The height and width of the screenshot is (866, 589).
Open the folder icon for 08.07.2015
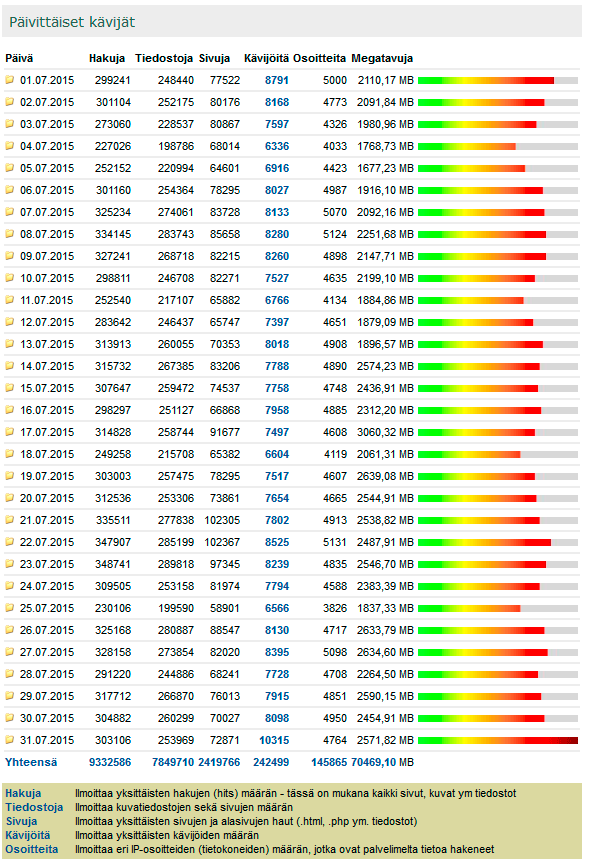(9, 234)
